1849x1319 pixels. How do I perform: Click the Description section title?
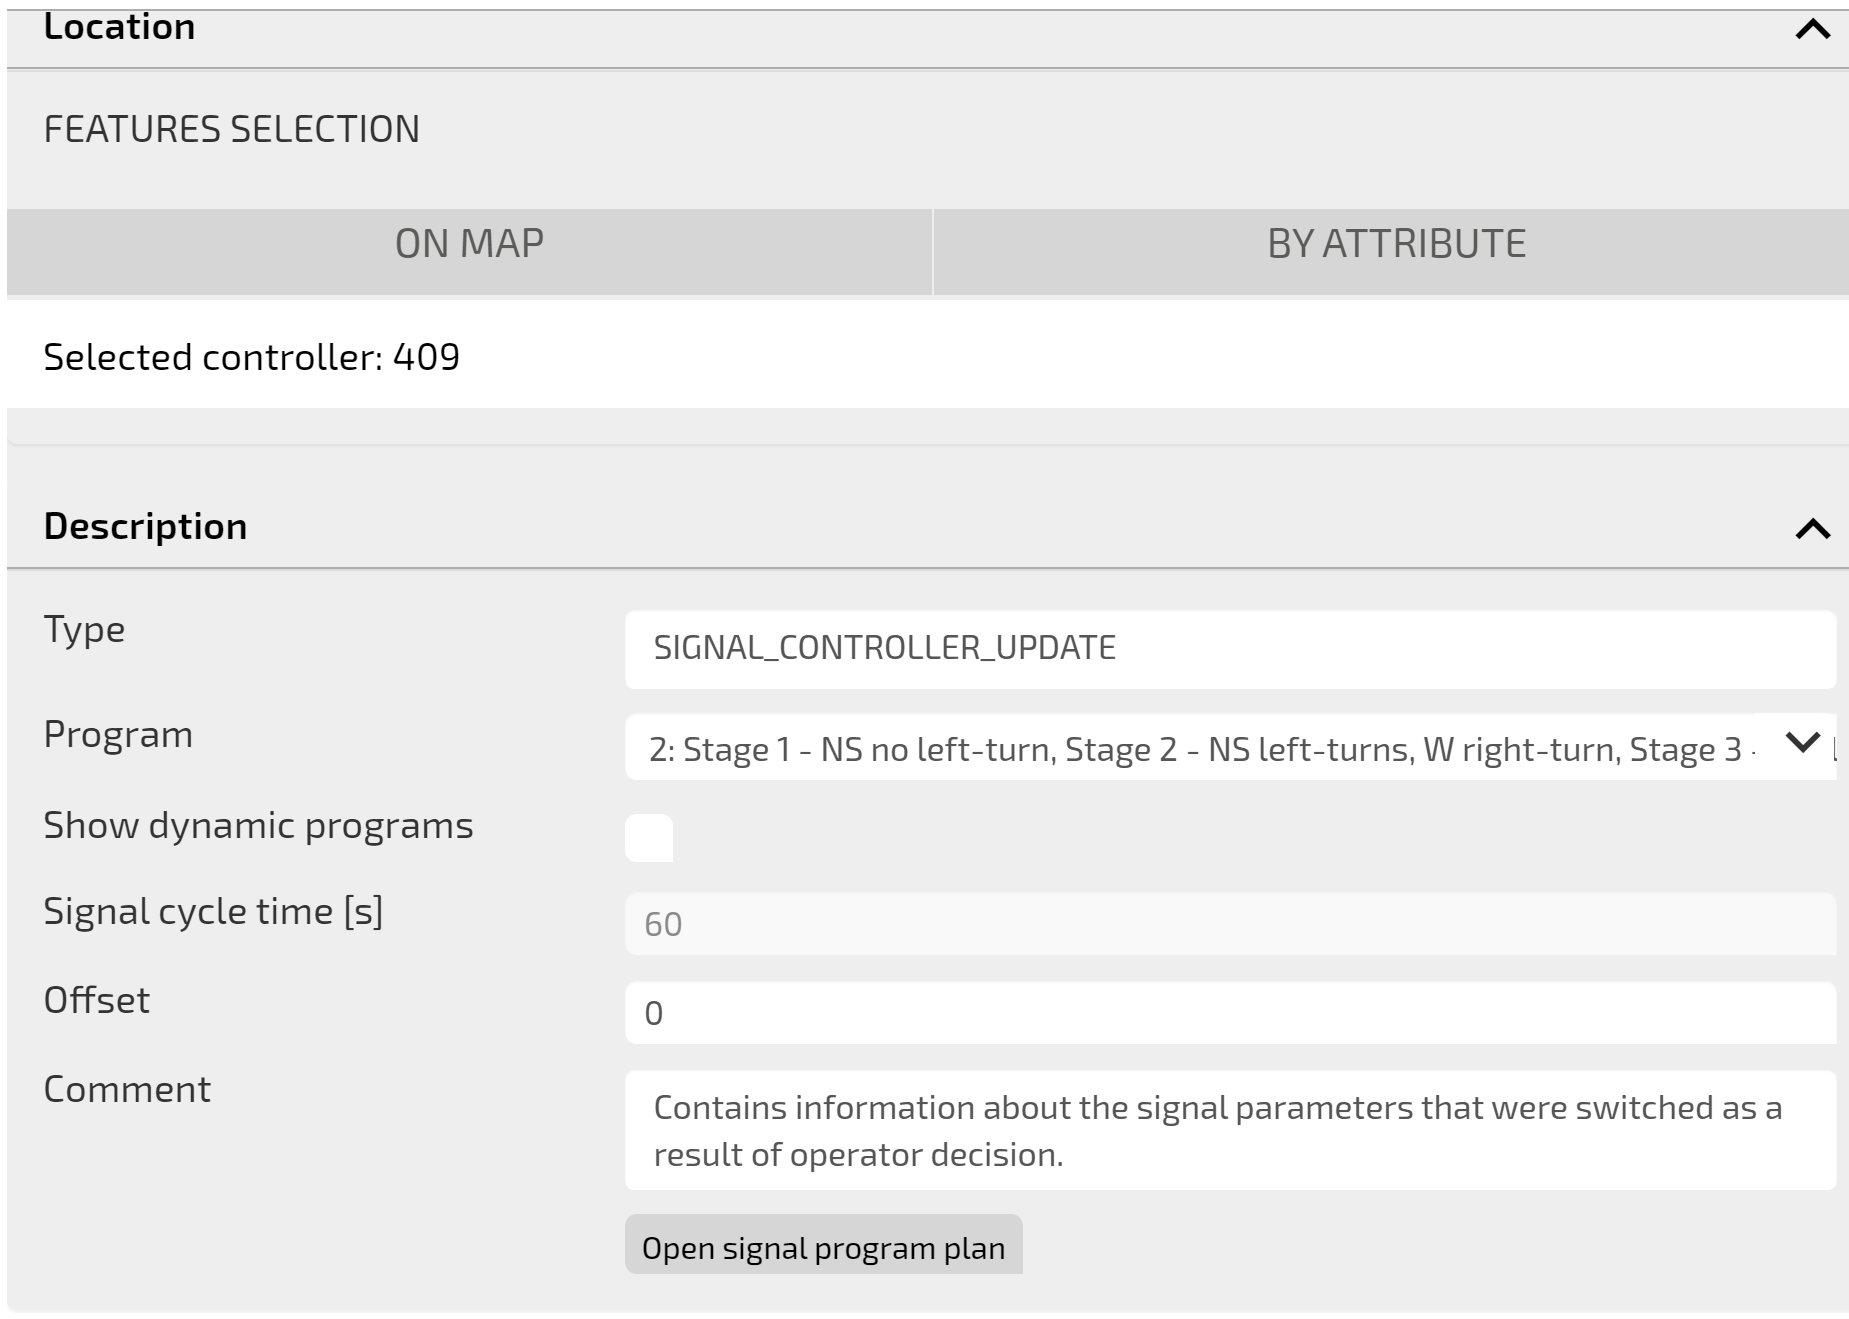pos(146,526)
